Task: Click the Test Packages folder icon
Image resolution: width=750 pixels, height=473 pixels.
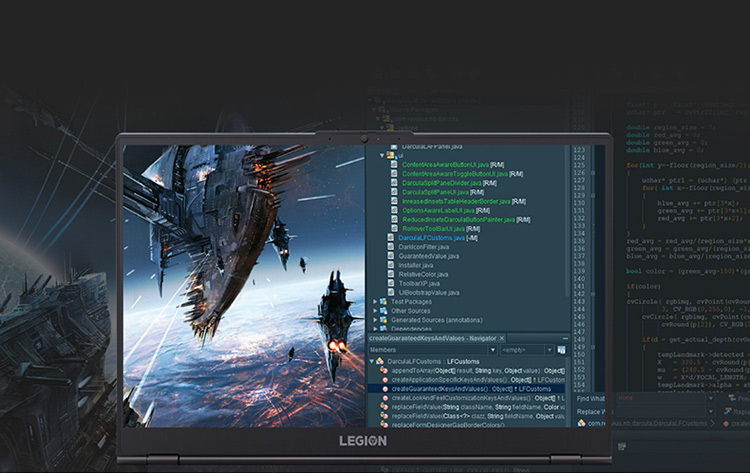Action: pos(383,302)
